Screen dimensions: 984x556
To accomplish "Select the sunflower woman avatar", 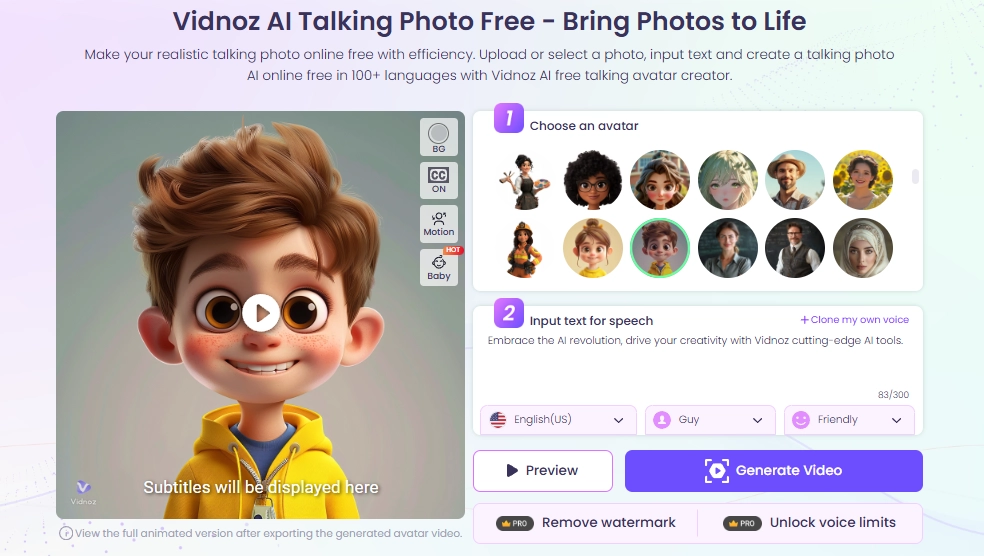I will point(863,180).
